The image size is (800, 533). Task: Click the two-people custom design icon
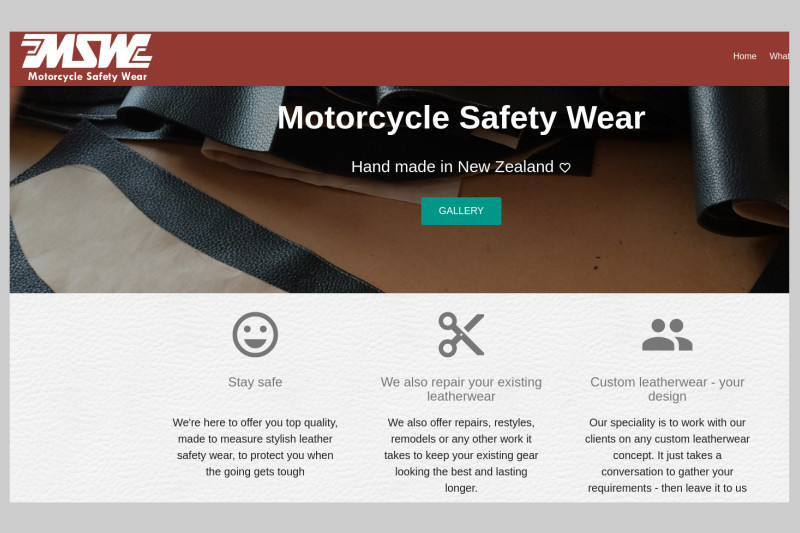(x=667, y=335)
